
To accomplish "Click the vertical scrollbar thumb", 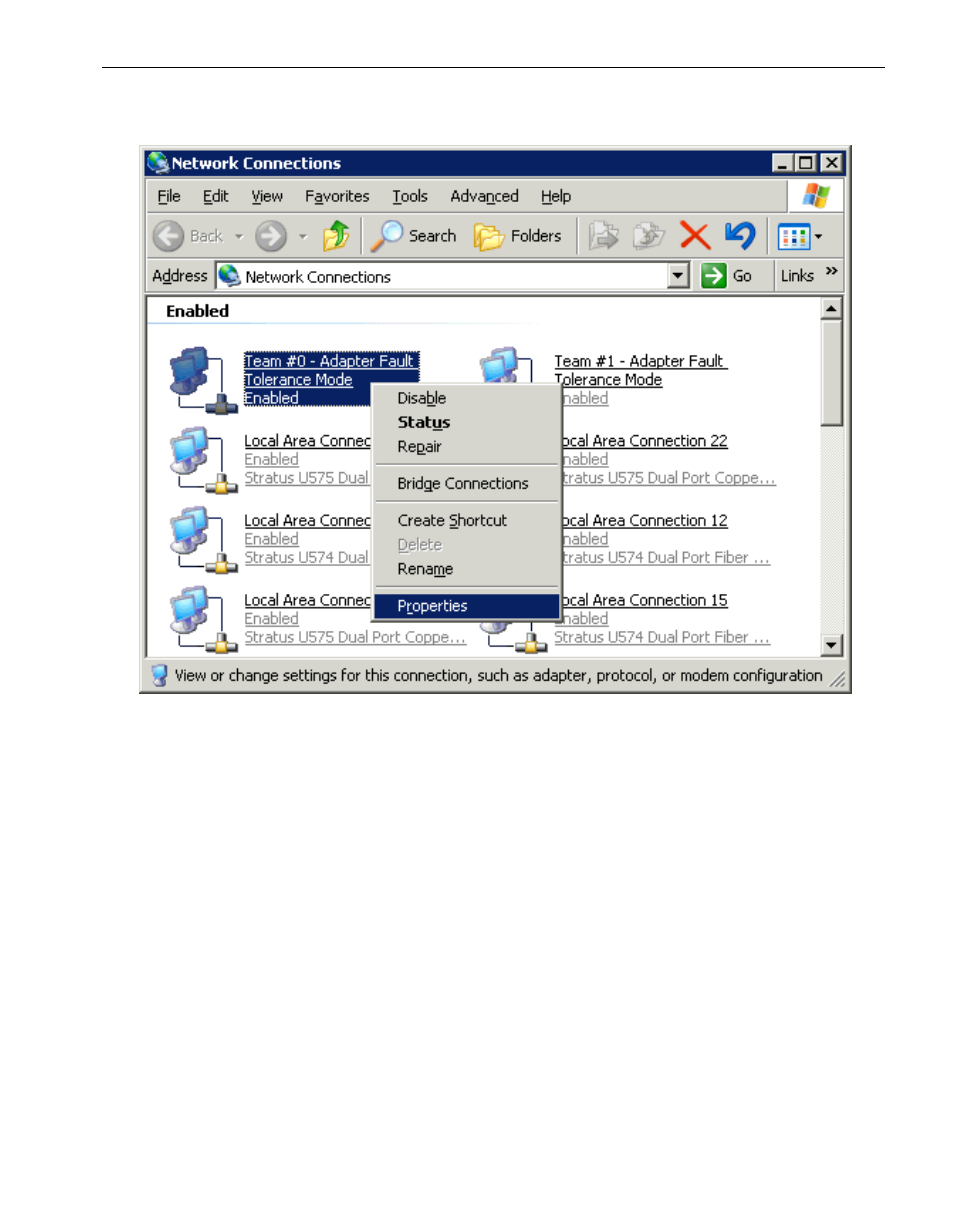I will pyautogui.click(x=832, y=373).
